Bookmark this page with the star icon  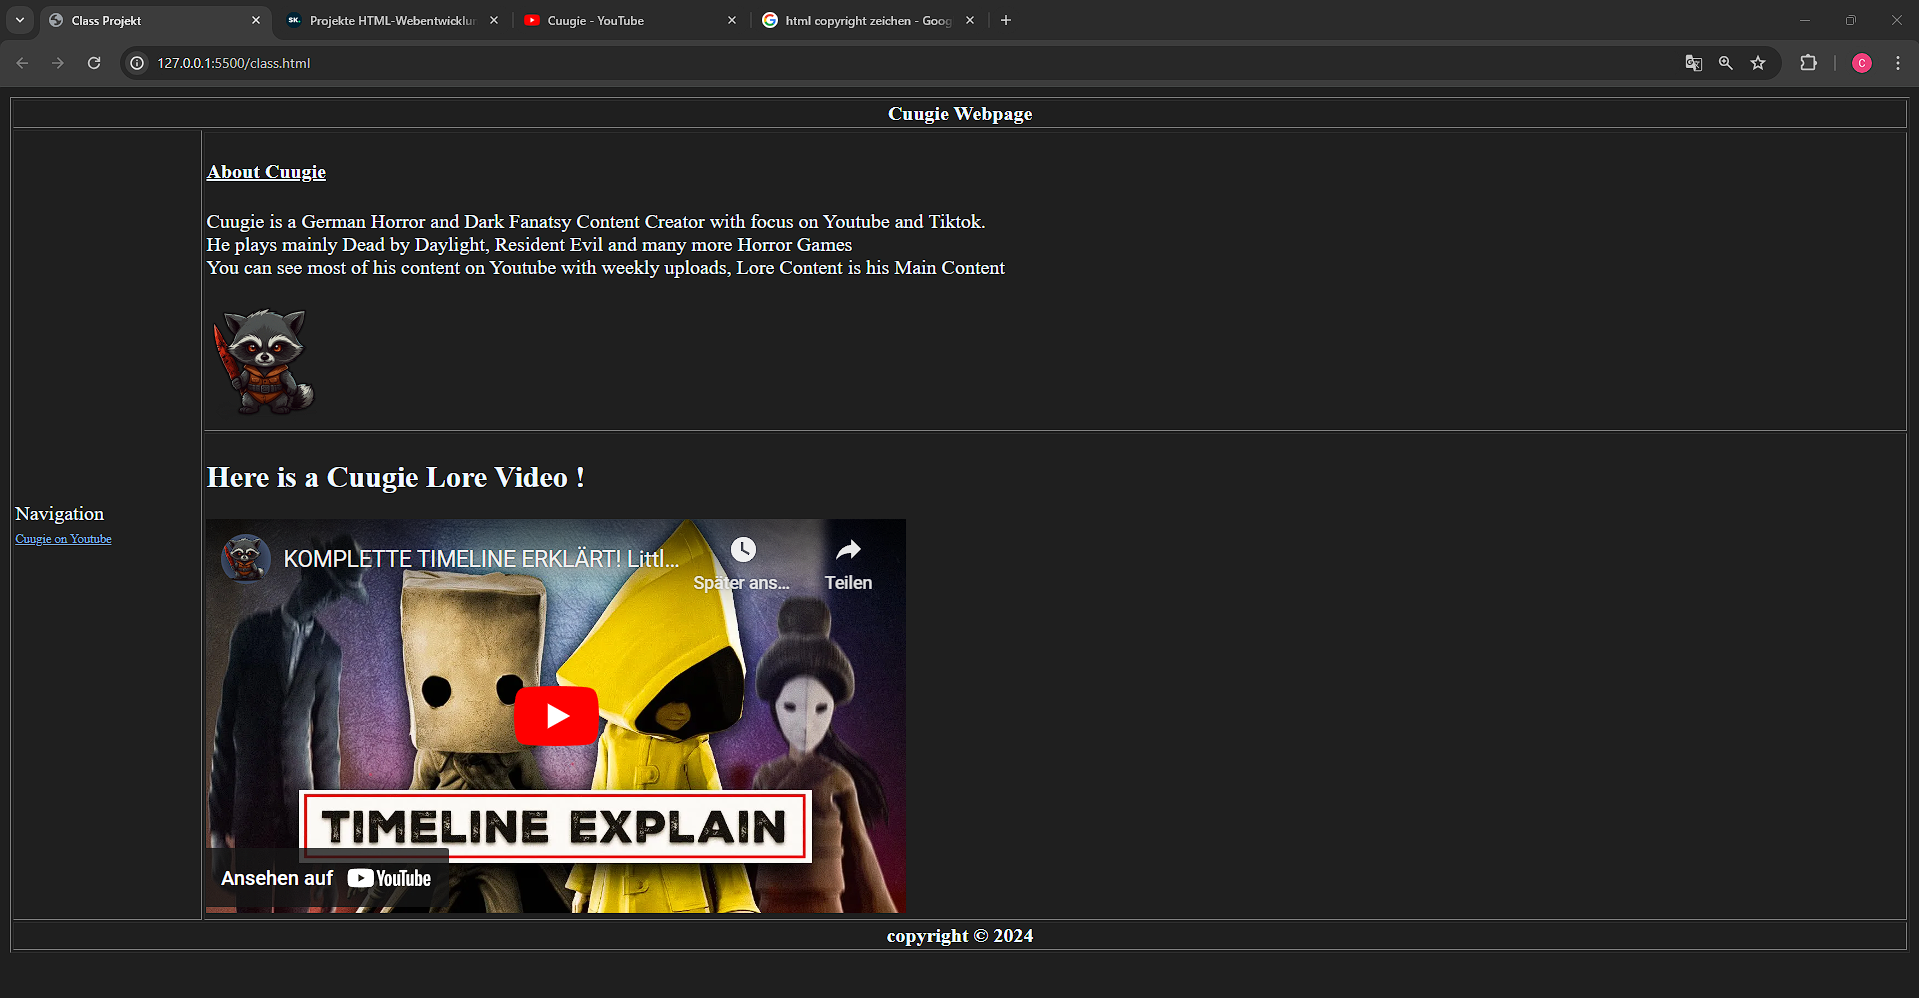click(x=1758, y=63)
